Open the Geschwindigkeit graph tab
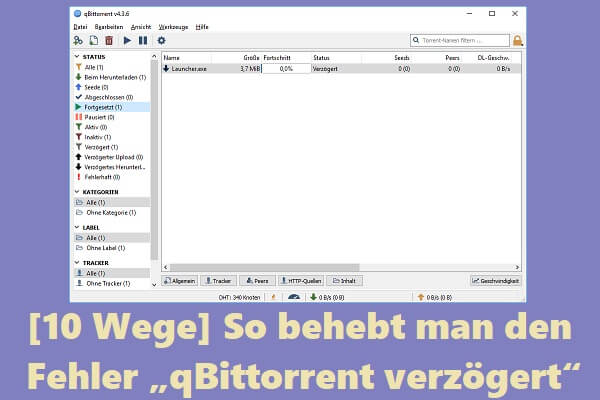This screenshot has width=600, height=400. pos(495,281)
